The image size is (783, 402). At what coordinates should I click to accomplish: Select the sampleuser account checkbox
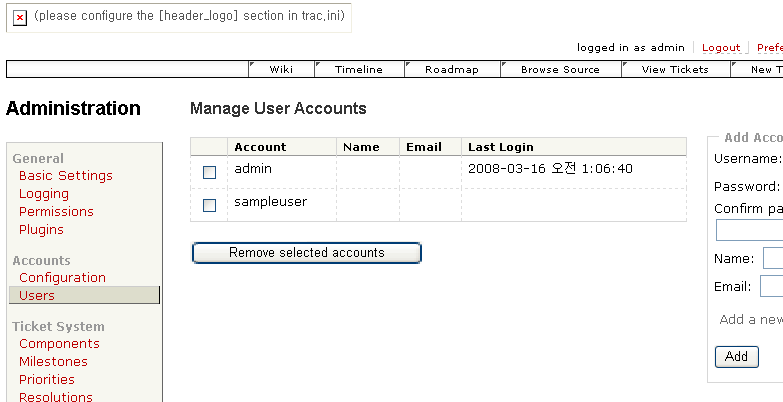[209, 205]
